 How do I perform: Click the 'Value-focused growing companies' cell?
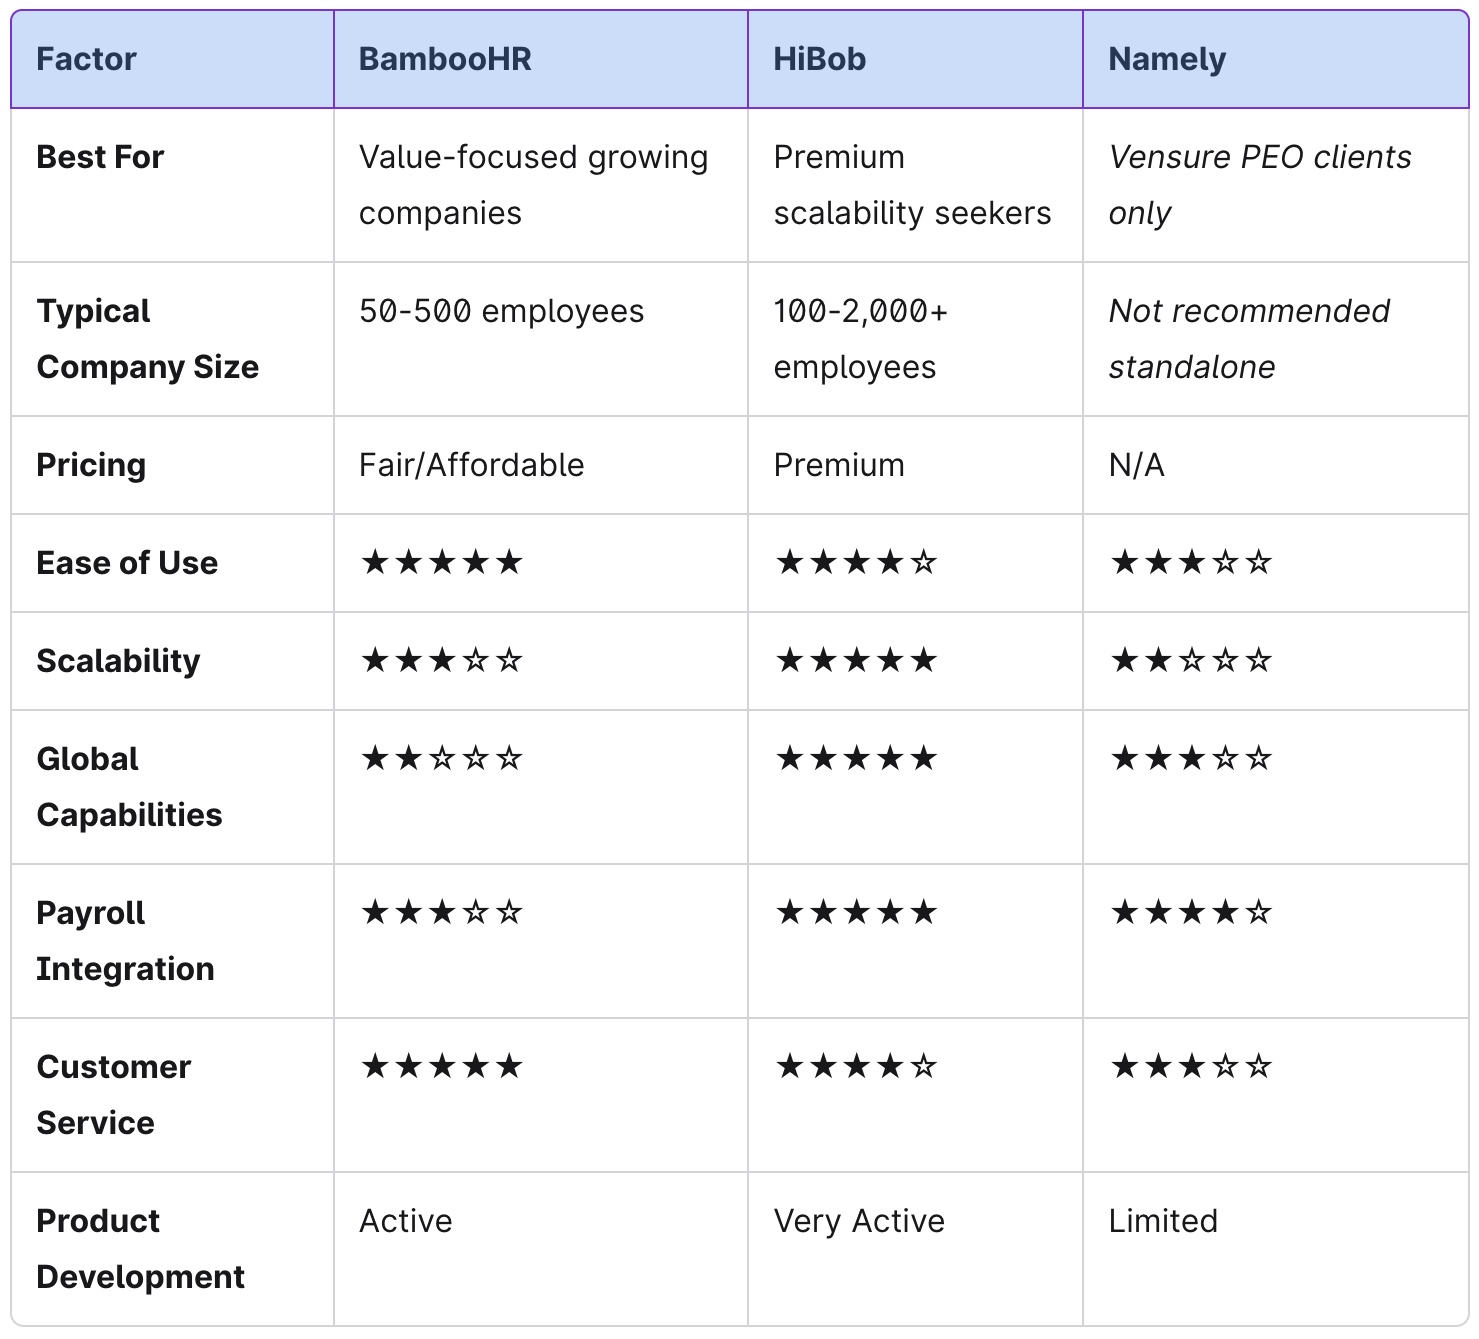[x=541, y=185]
